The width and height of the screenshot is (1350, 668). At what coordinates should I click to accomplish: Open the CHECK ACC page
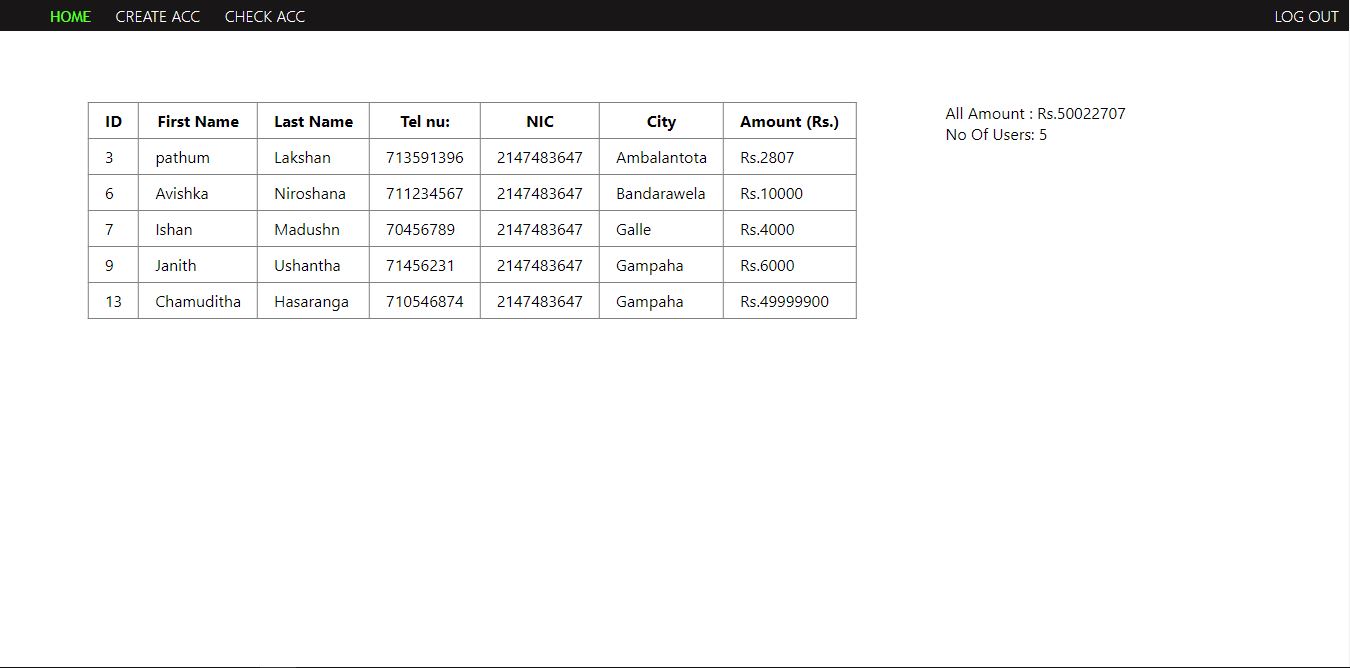pyautogui.click(x=264, y=16)
